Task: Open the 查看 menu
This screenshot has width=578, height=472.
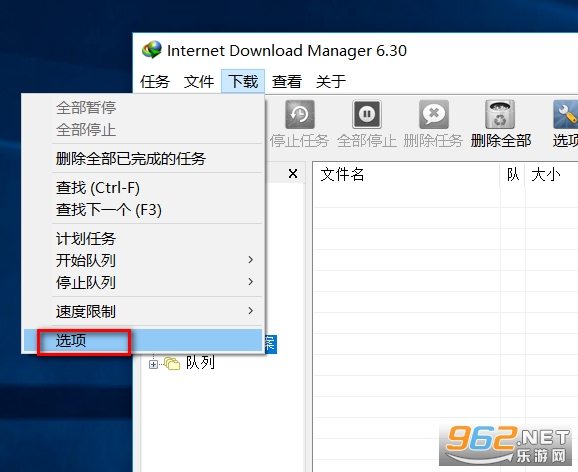Action: click(x=287, y=81)
